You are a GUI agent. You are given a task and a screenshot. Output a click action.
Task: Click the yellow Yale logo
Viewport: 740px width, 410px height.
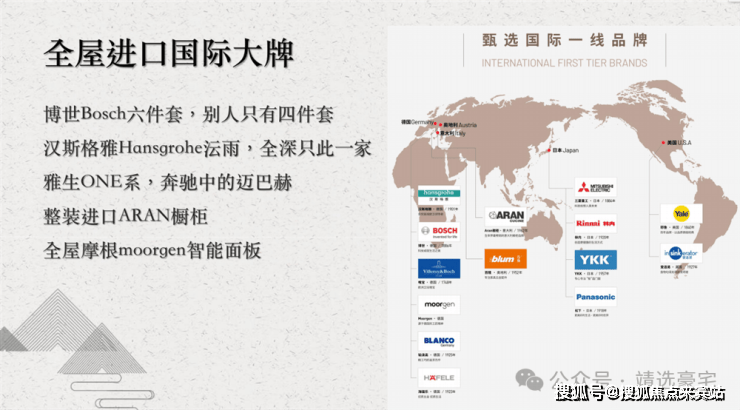pyautogui.click(x=681, y=214)
